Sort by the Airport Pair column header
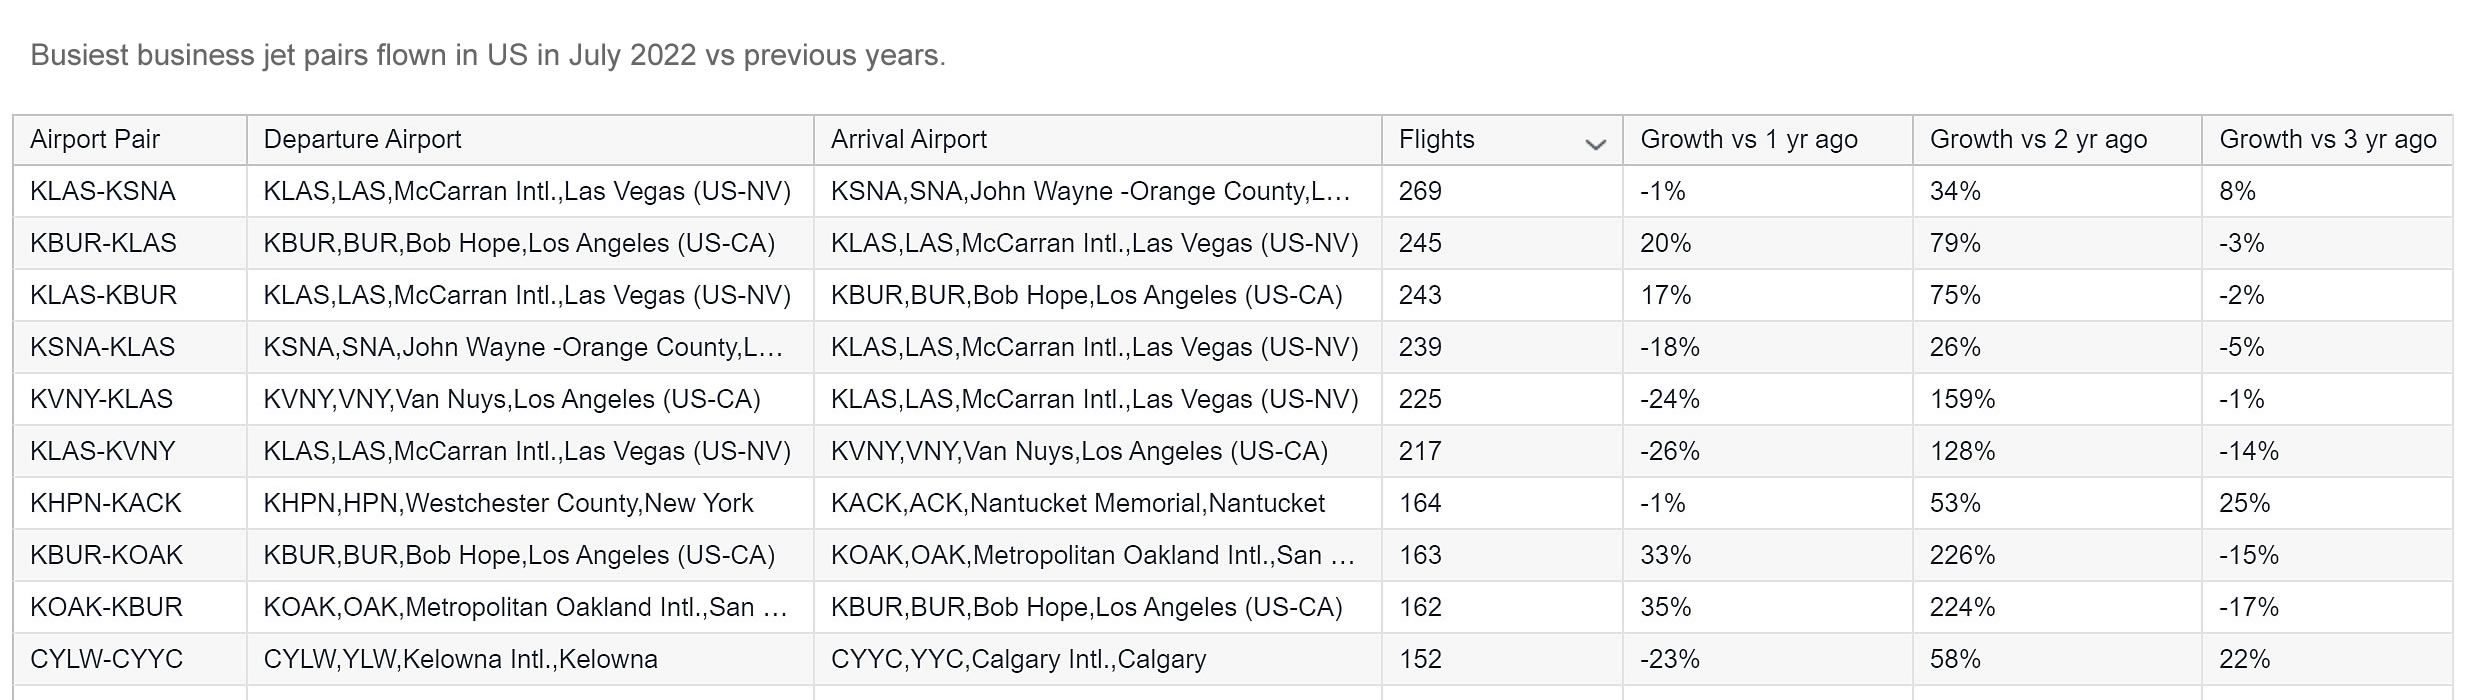Screen dimensions: 2468x700 130,140
